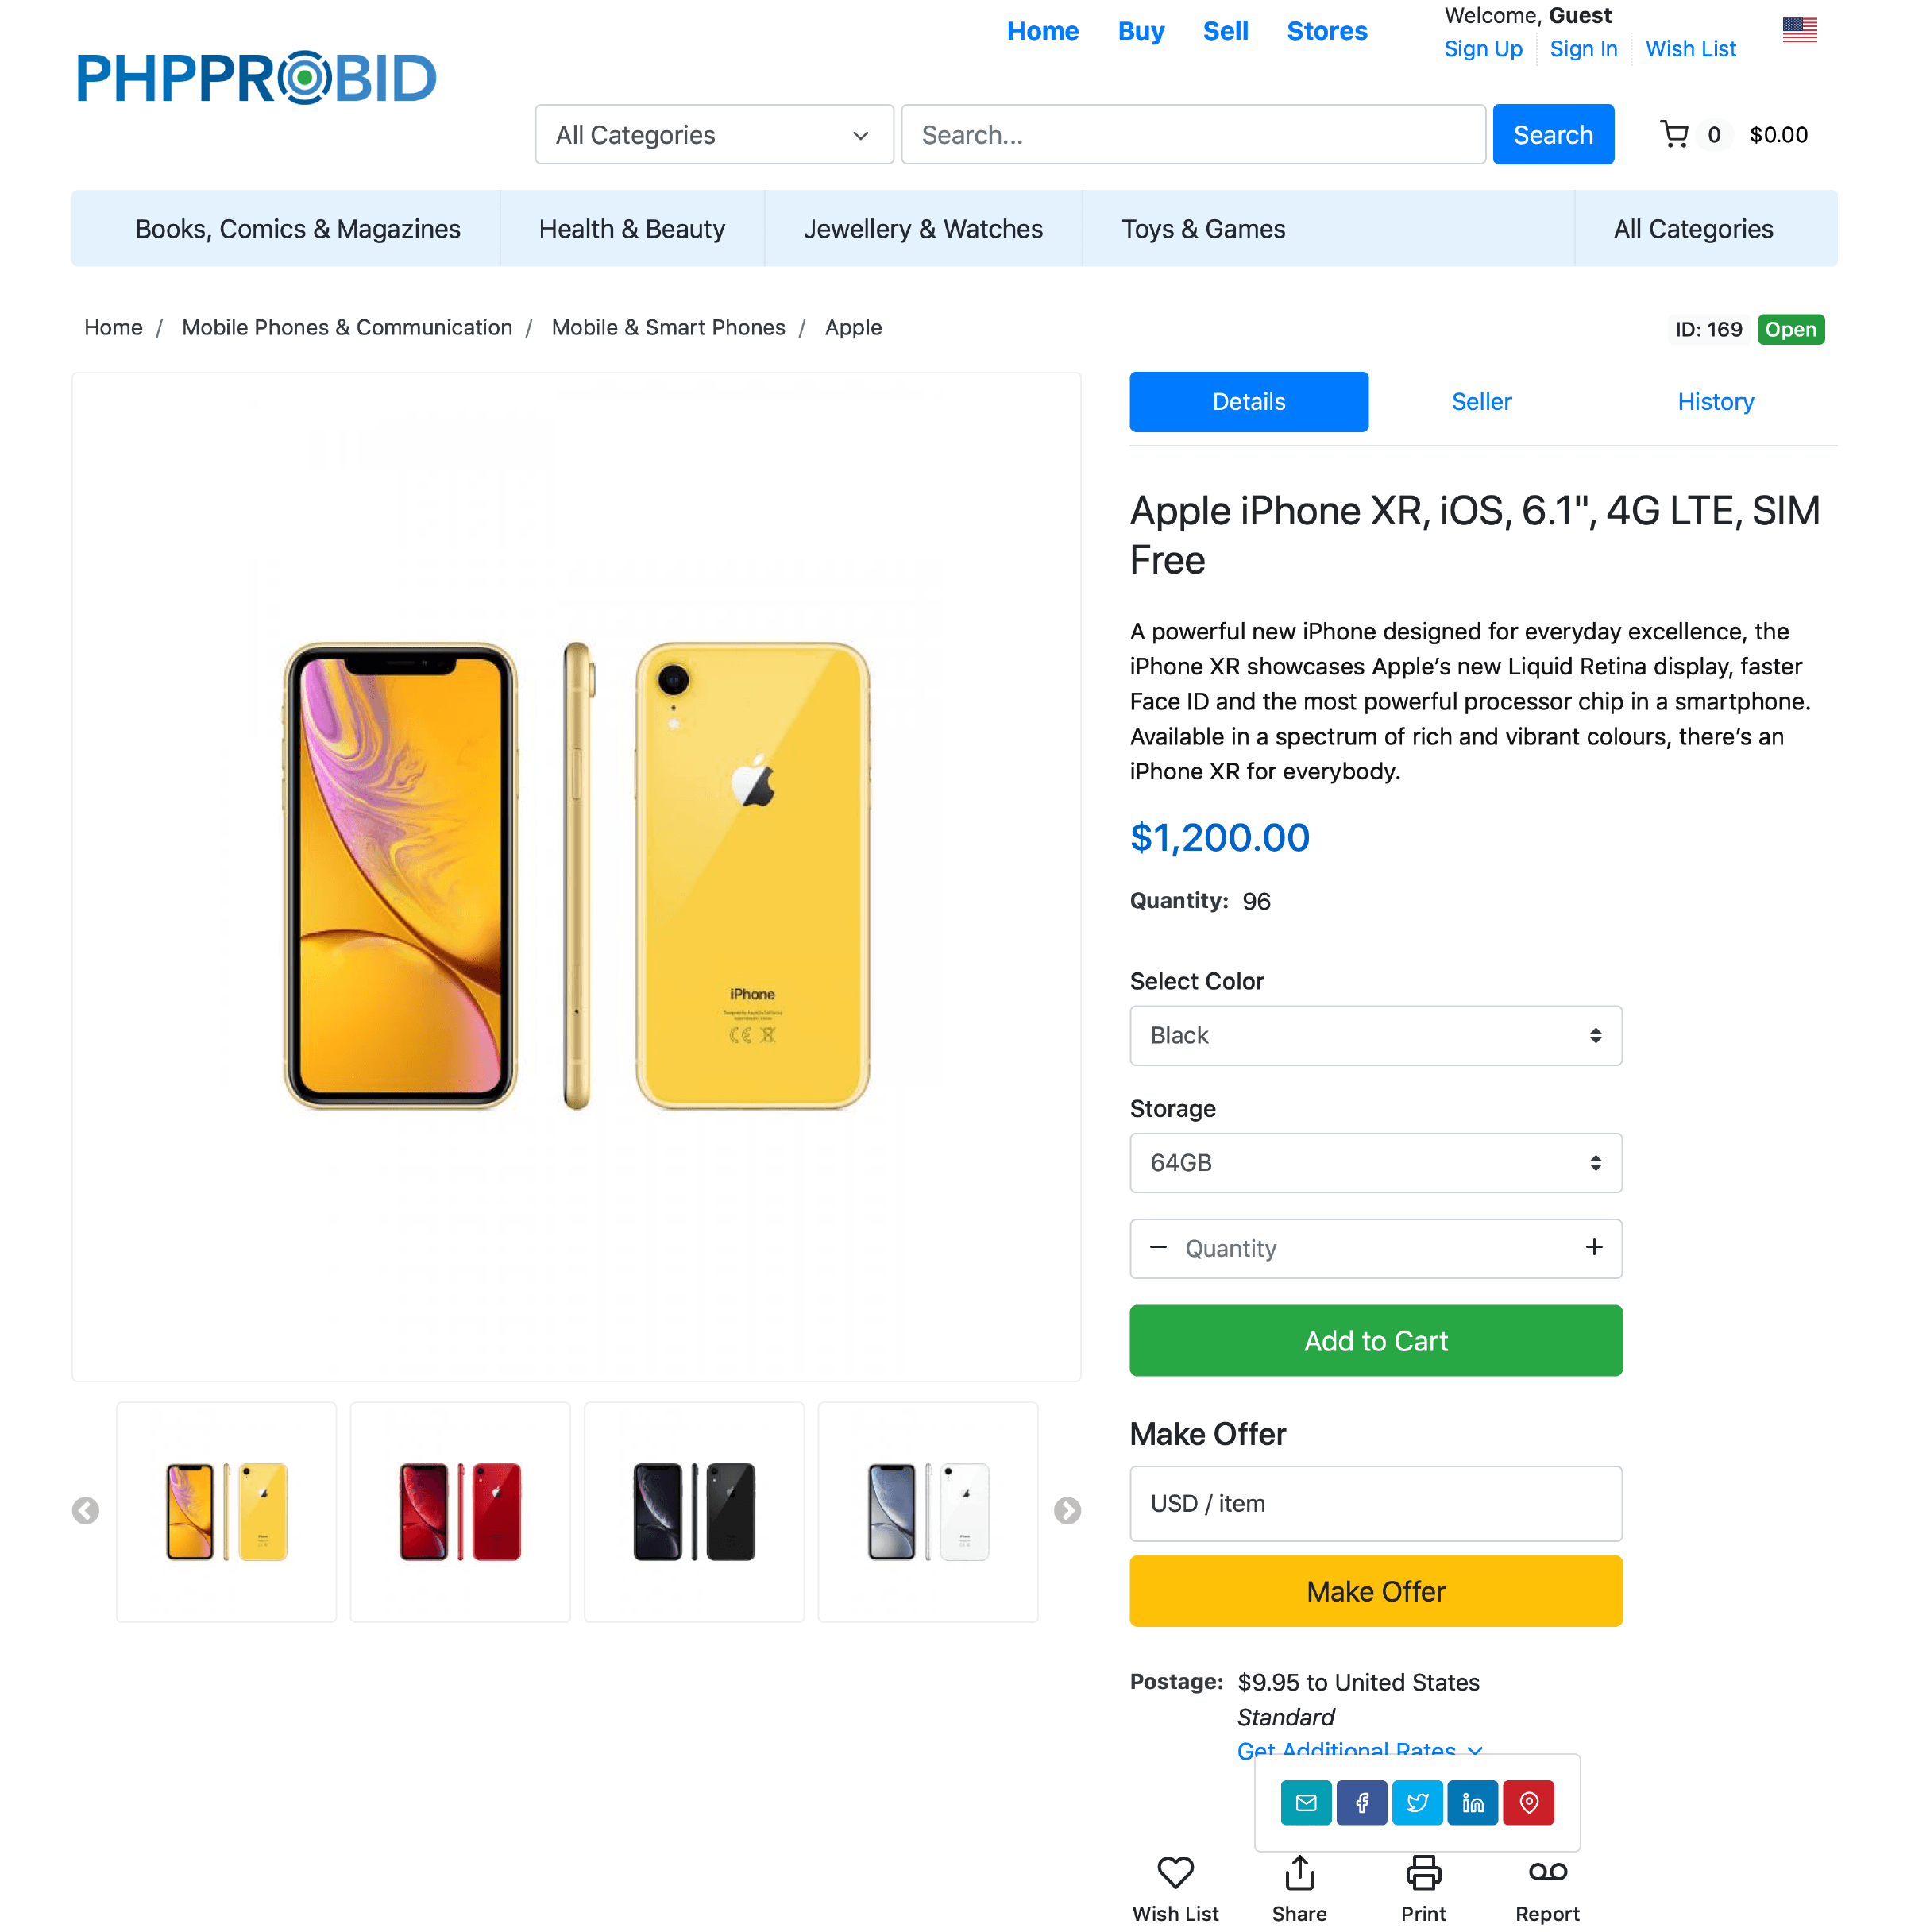Add item to Wish List heart icon

coord(1175,1872)
